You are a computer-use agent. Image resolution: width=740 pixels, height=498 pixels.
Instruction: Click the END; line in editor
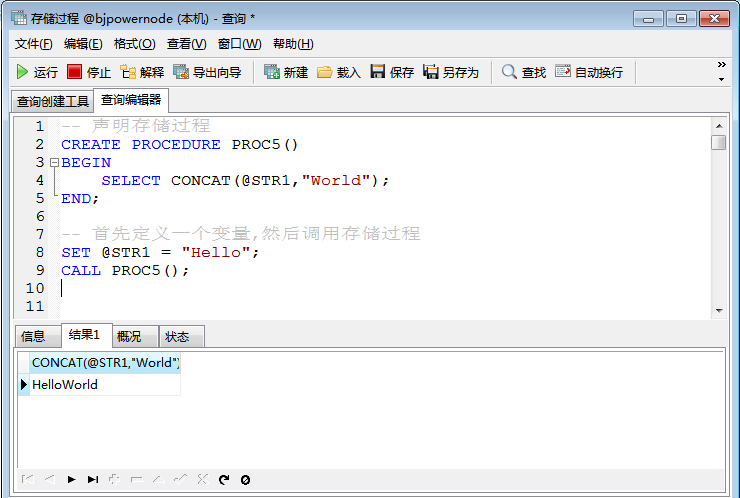click(x=80, y=199)
